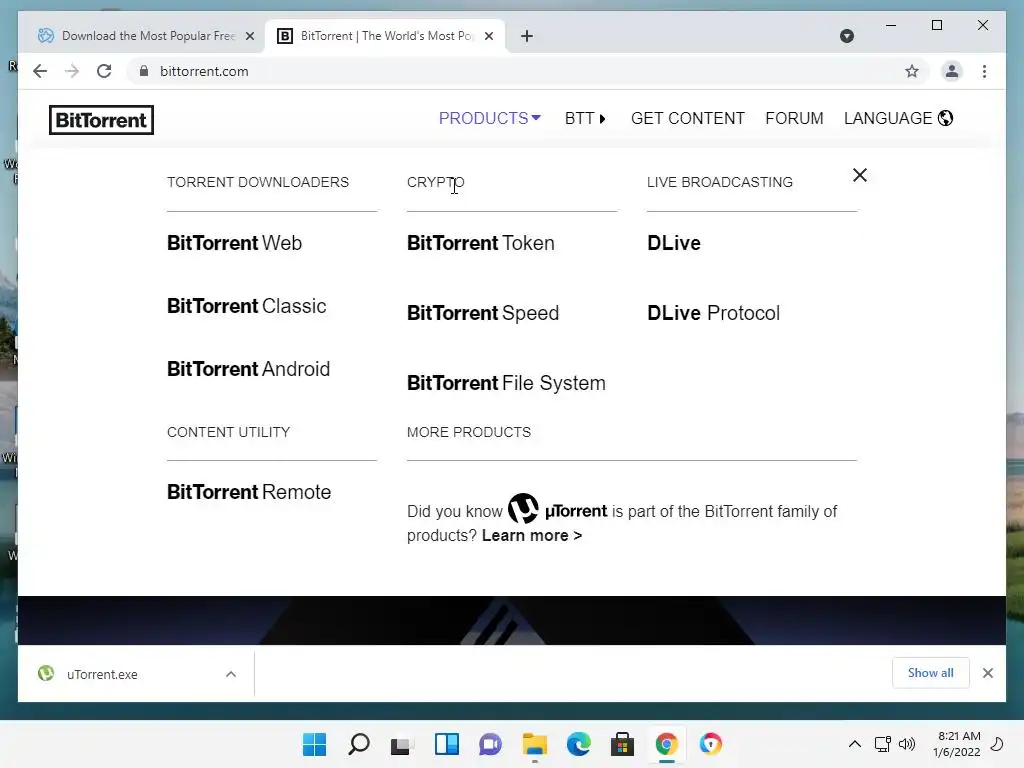Open tab search dropdown circle

click(846, 36)
